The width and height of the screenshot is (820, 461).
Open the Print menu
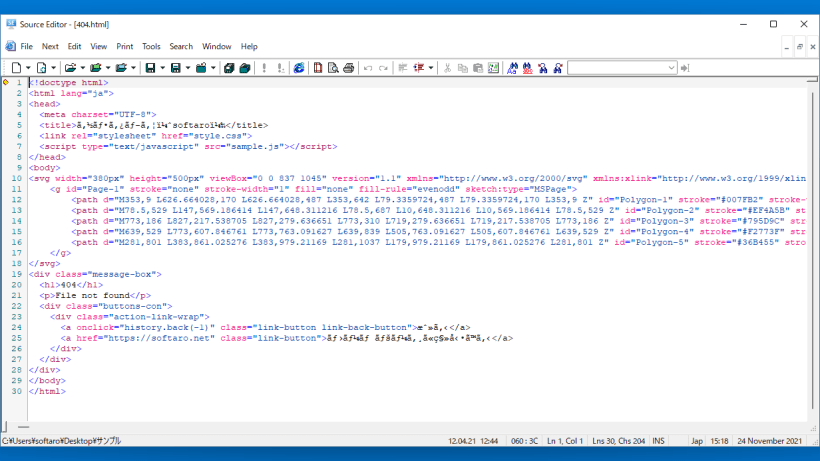coord(124,47)
